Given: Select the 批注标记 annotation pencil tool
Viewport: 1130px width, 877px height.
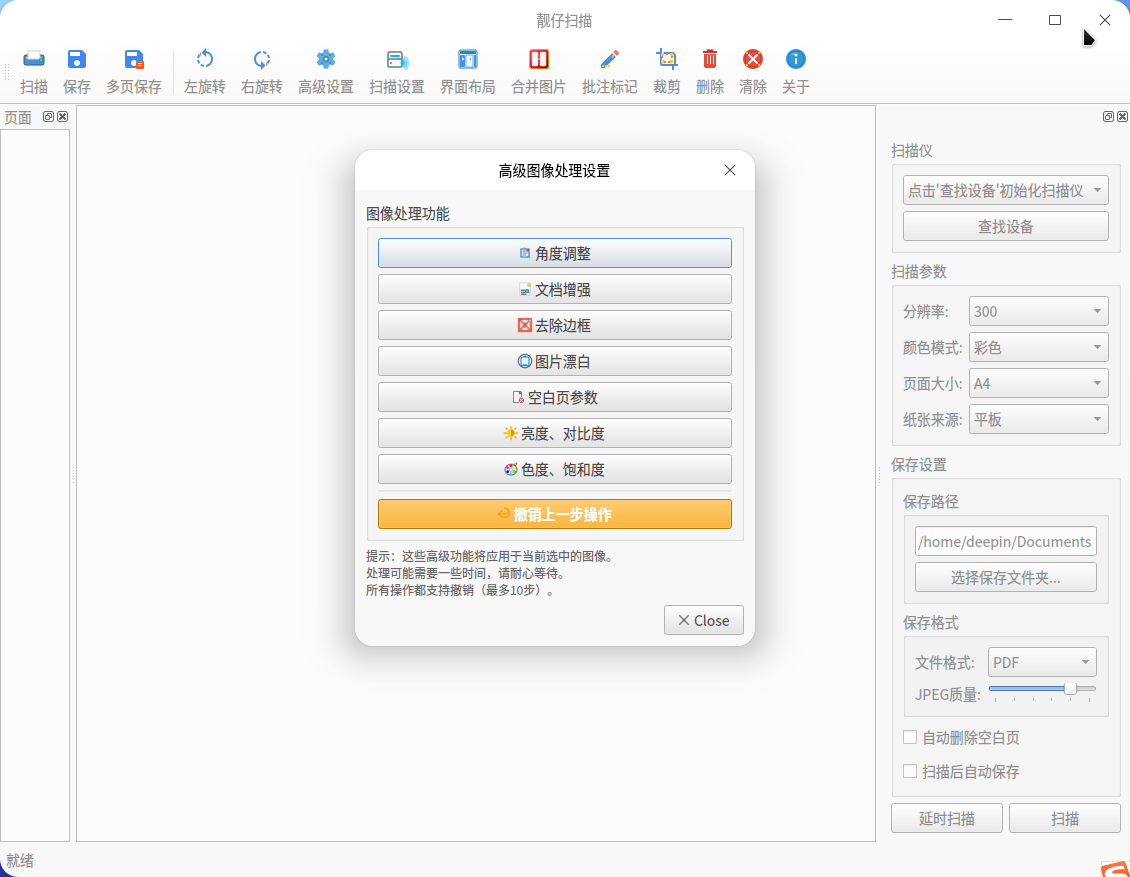Looking at the screenshot, I should click(x=610, y=59).
